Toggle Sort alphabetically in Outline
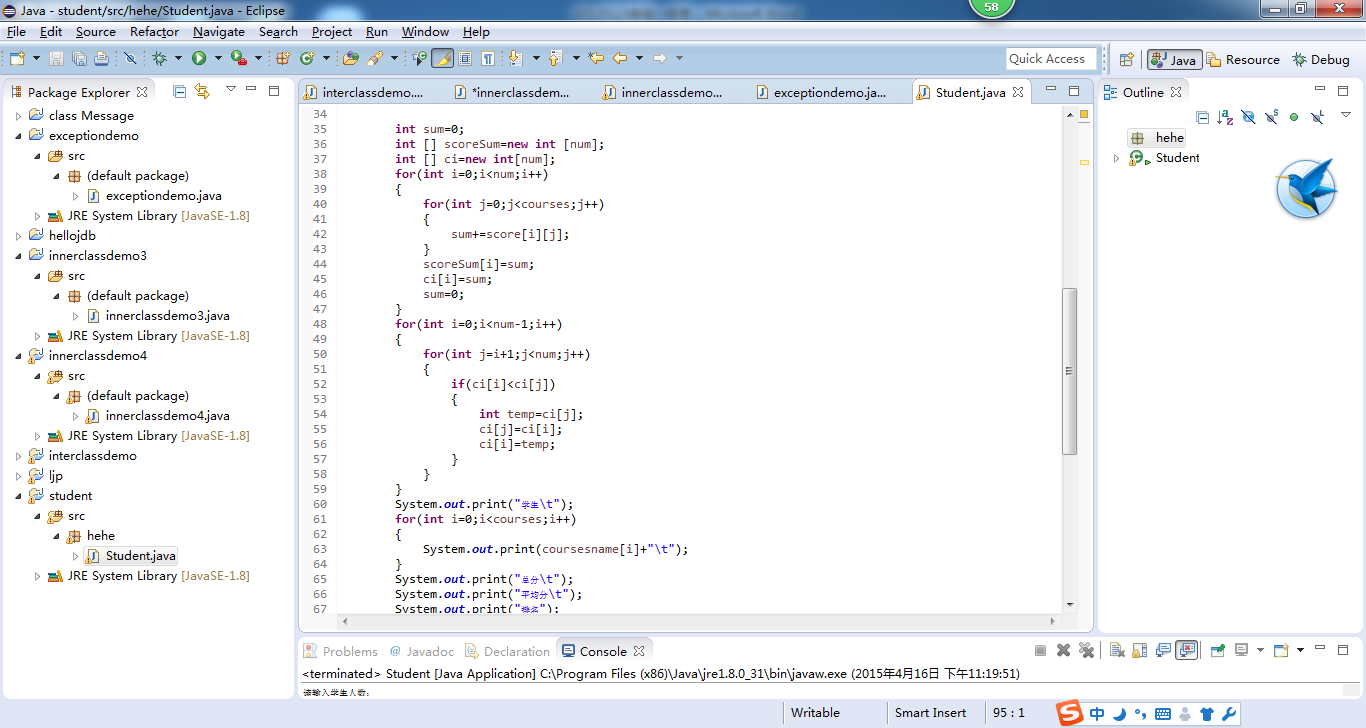Screen dimensions: 1366x728 coord(1225,117)
